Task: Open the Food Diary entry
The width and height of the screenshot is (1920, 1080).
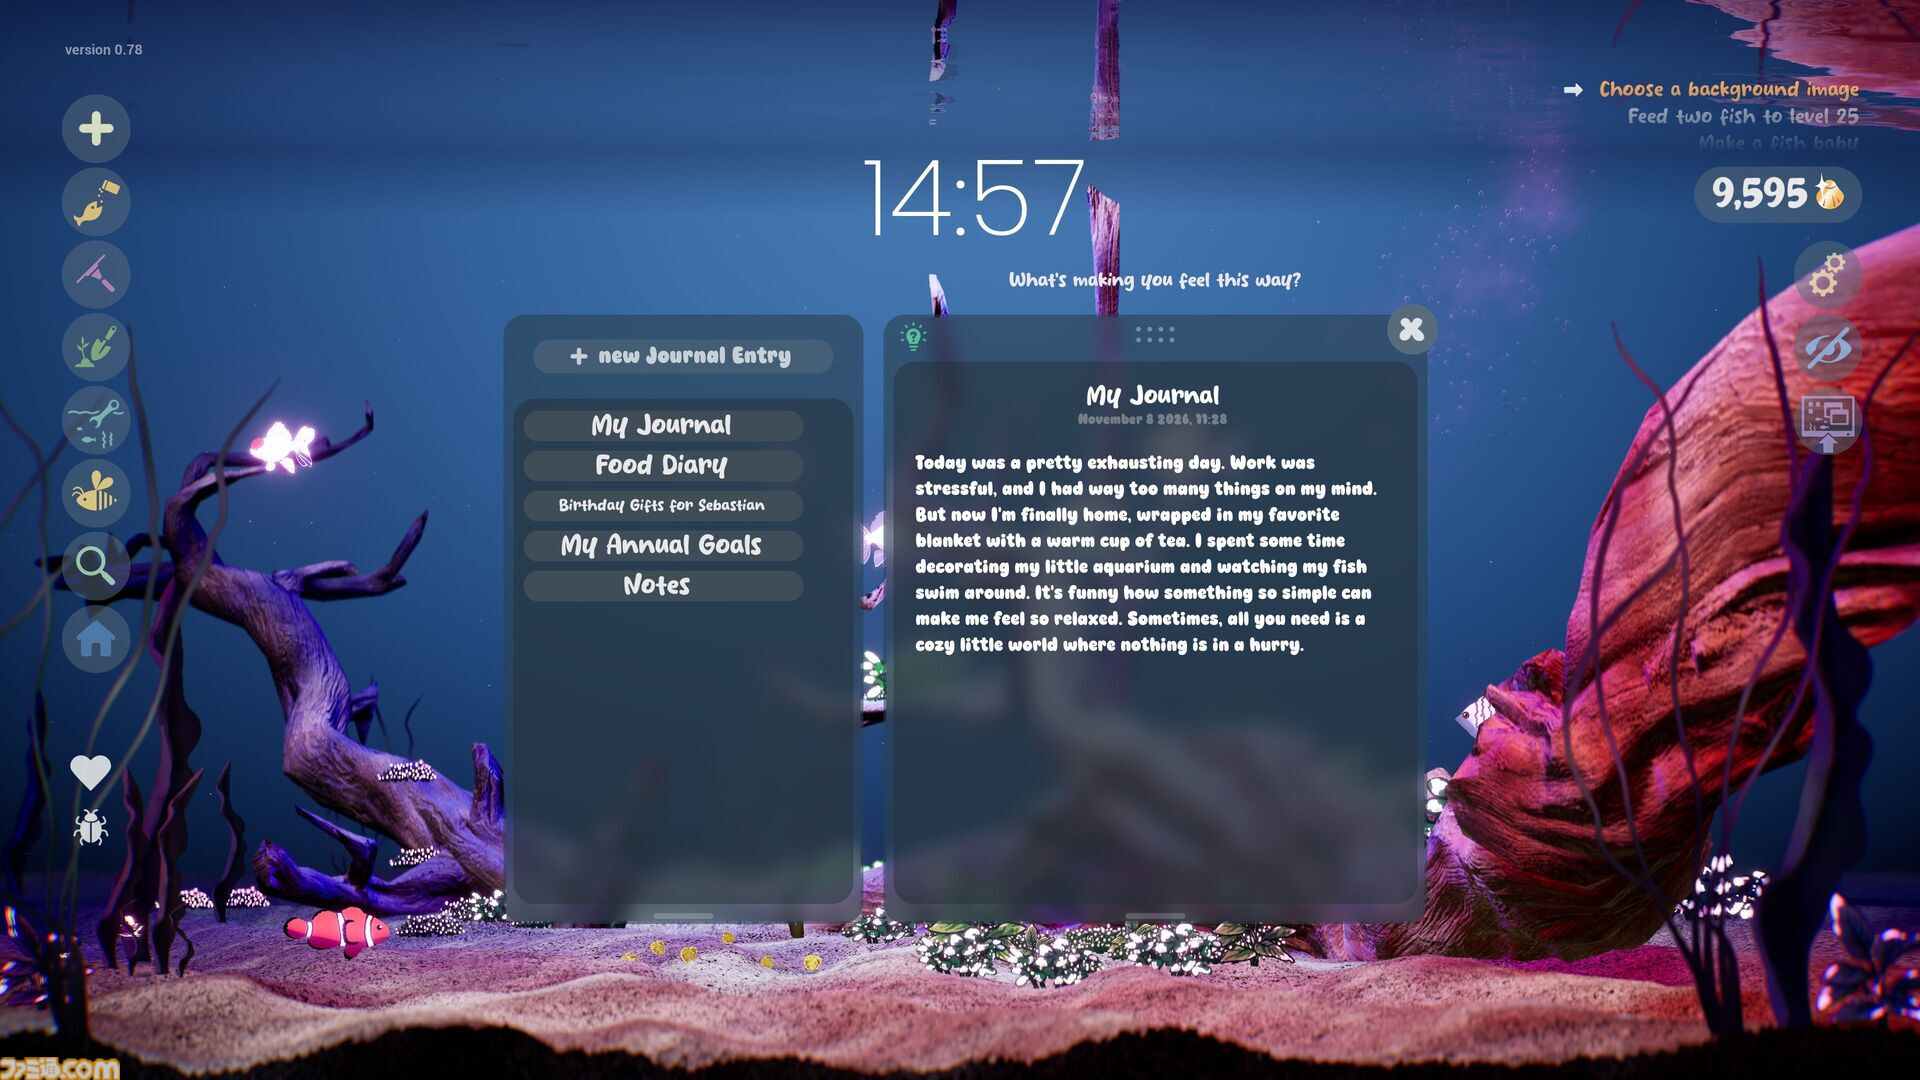Action: (x=663, y=465)
